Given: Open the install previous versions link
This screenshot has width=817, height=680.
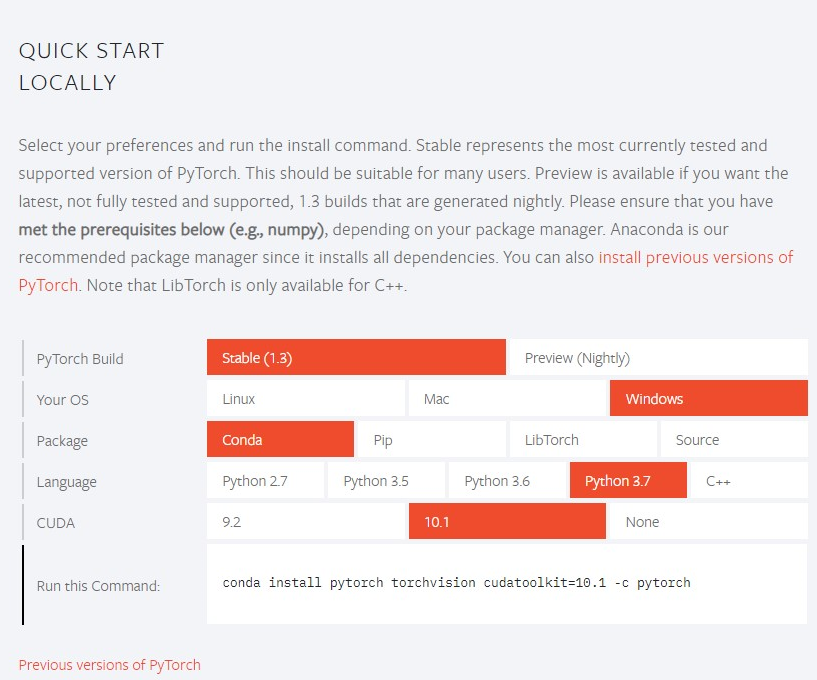Looking at the screenshot, I should click(695, 257).
